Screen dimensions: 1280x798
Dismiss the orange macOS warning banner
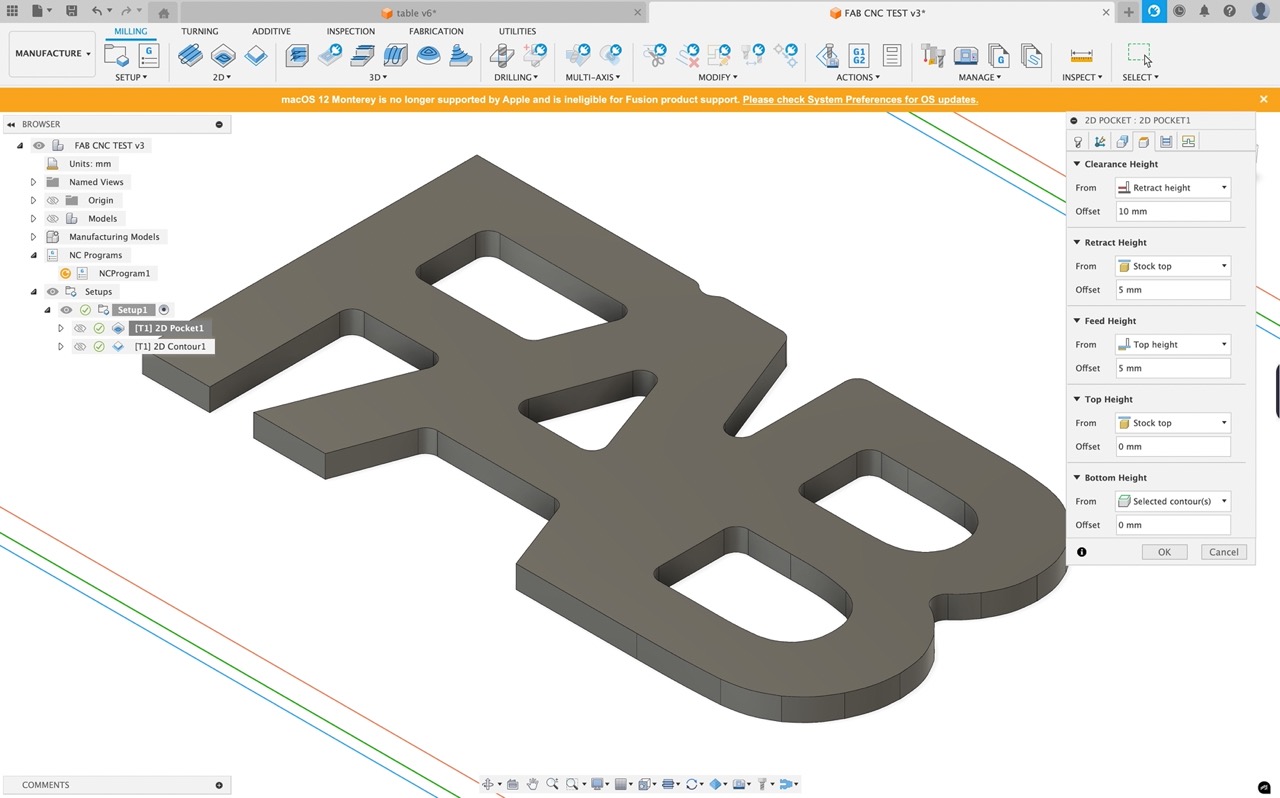(1264, 99)
